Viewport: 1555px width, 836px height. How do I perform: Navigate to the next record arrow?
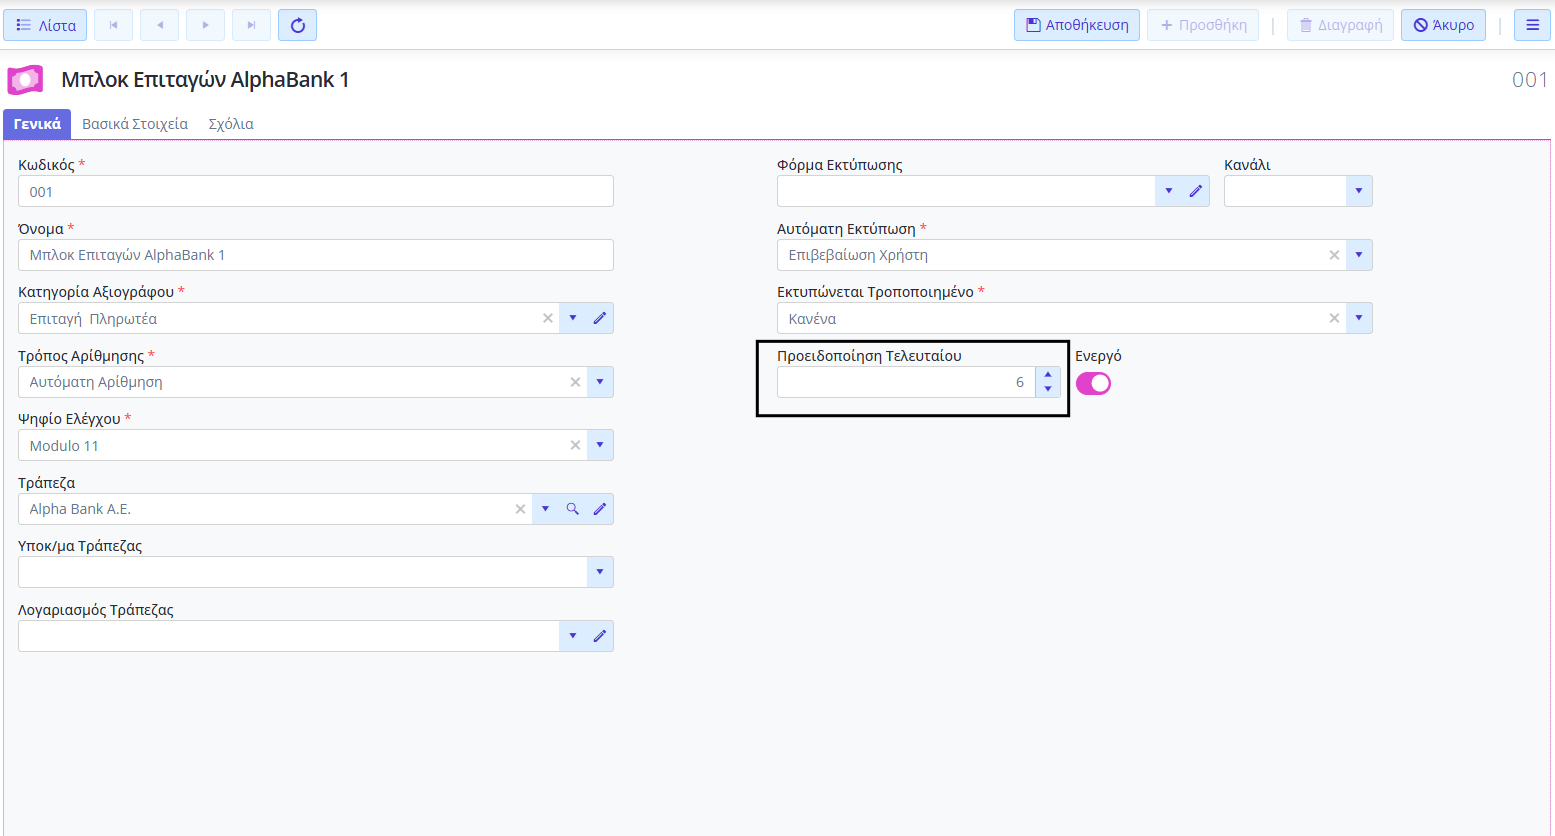pyautogui.click(x=205, y=25)
